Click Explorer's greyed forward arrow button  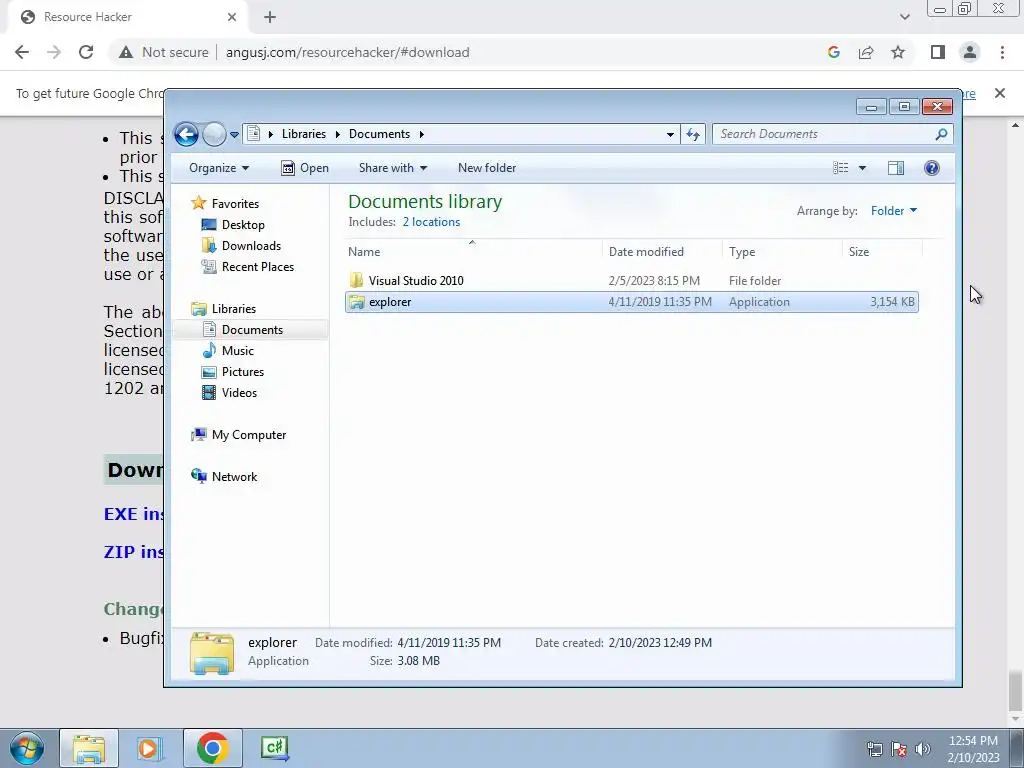coord(214,135)
